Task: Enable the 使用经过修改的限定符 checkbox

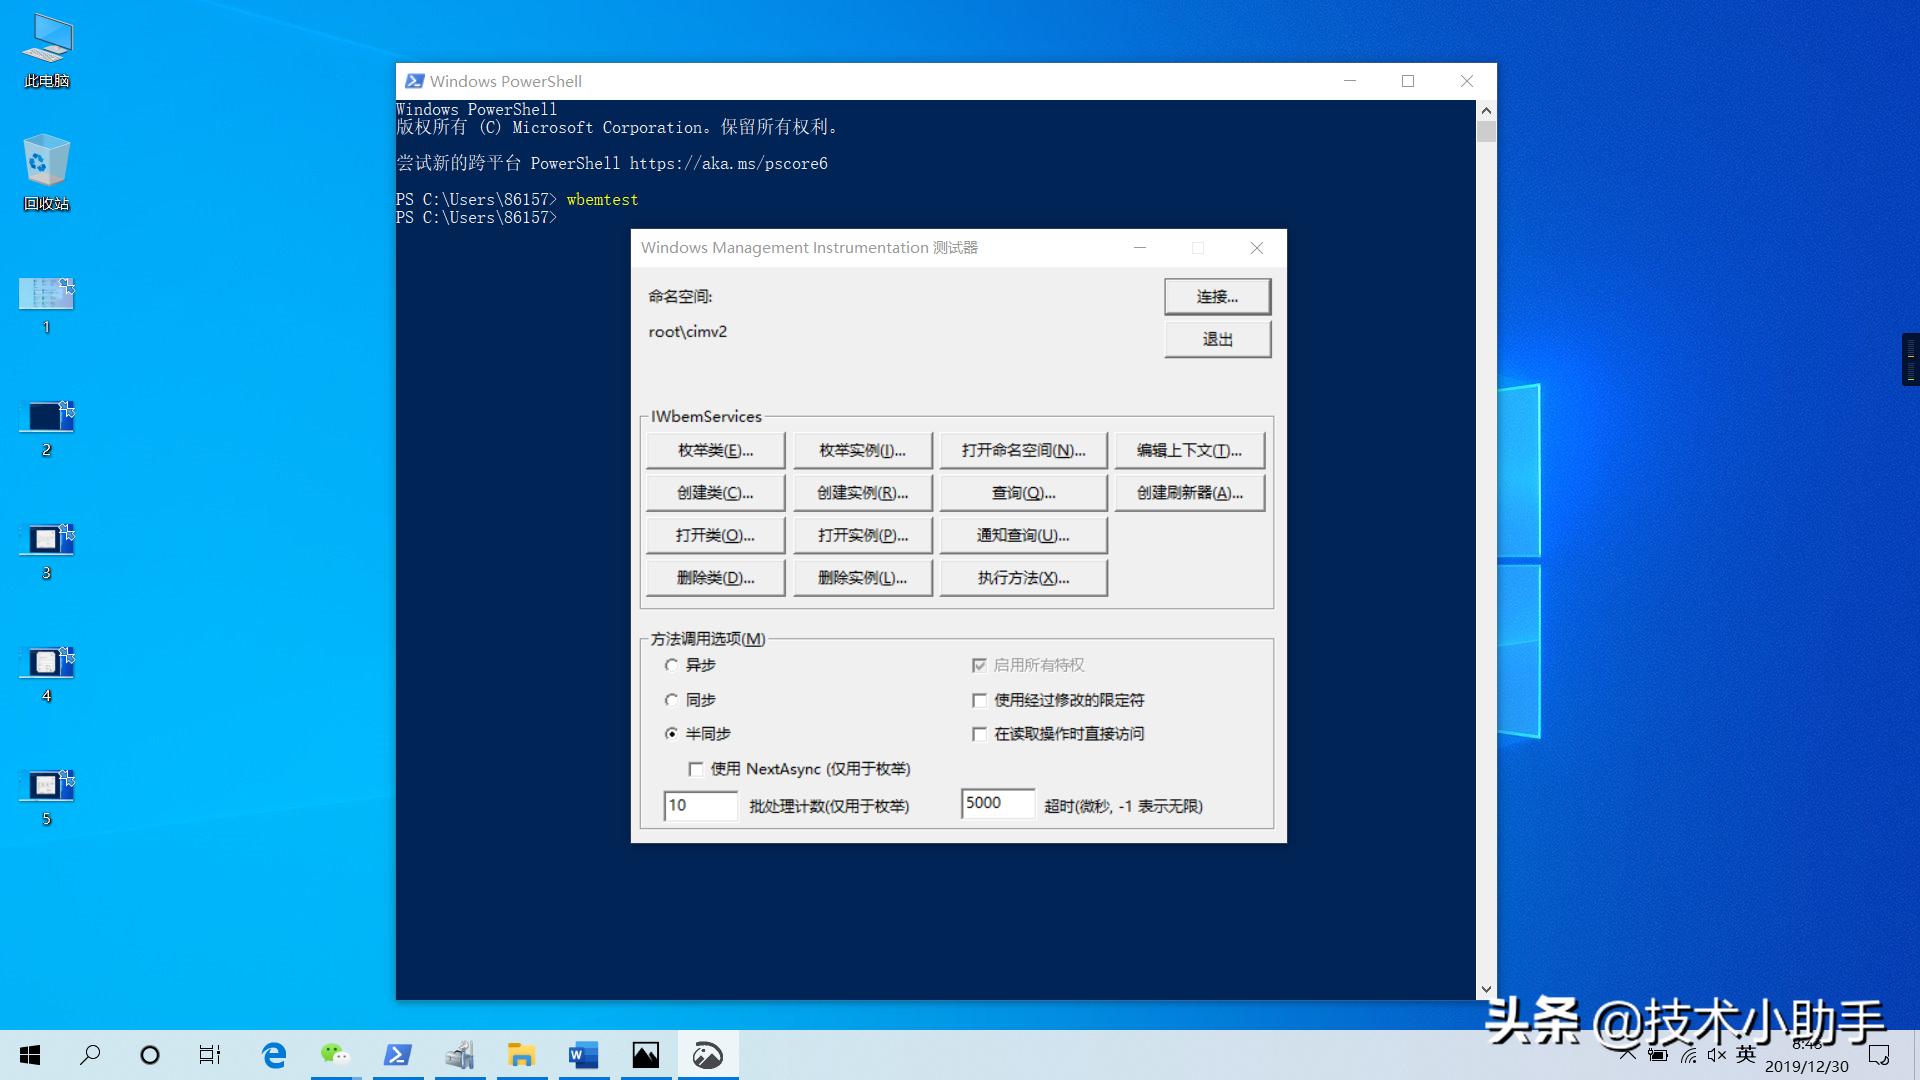Action: point(980,700)
